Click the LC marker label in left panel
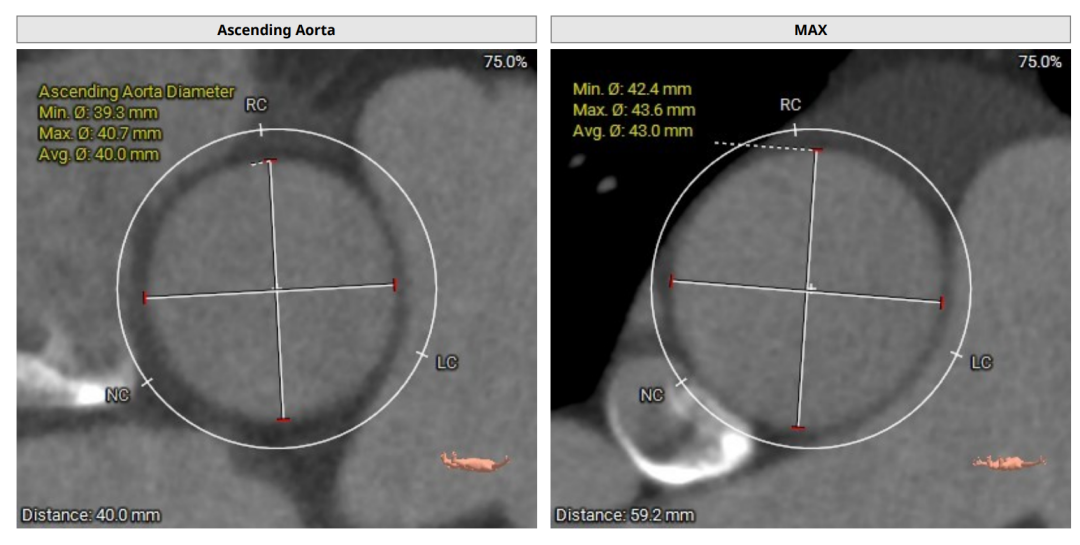Screen dimensions: 1080x545 (x=446, y=362)
